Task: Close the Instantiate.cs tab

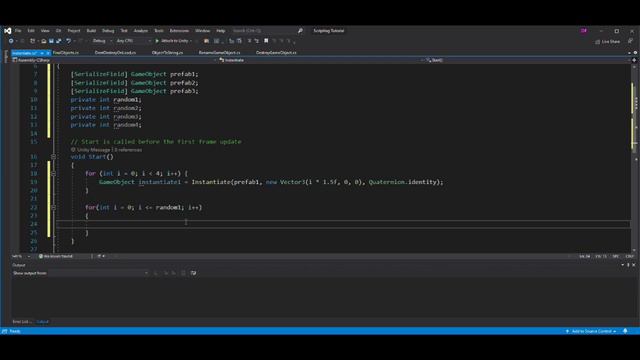Action: tap(48, 53)
